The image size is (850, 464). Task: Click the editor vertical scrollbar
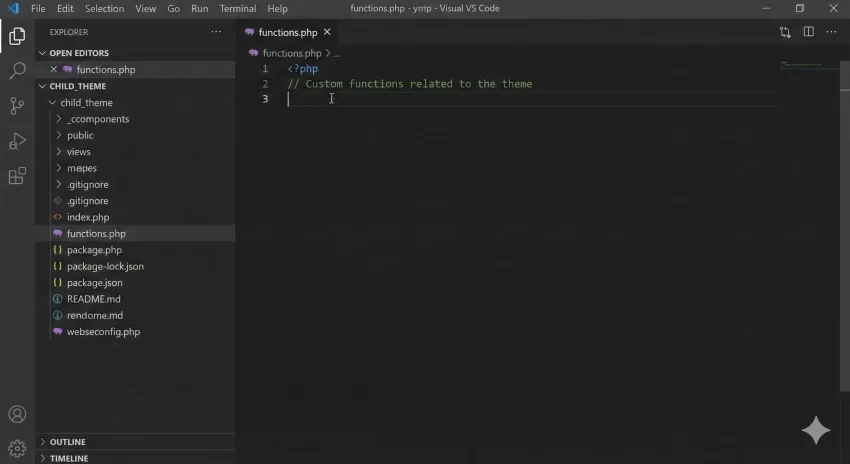[845, 228]
